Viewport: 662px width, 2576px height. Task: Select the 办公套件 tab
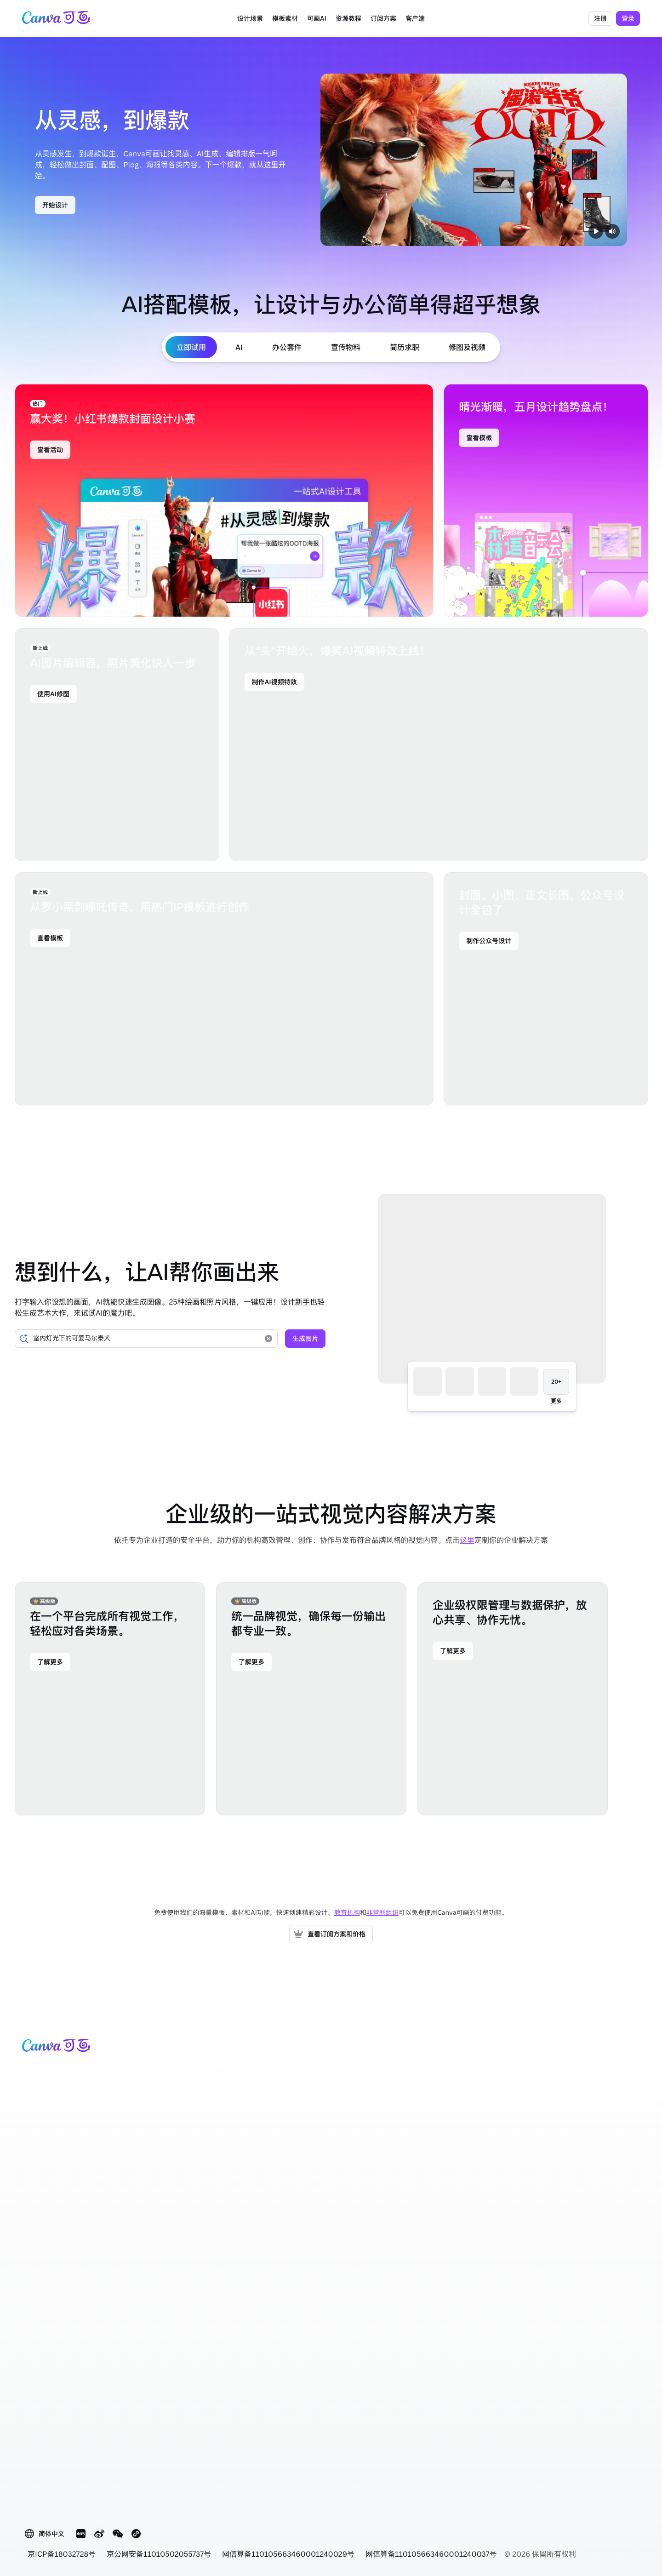coord(287,347)
